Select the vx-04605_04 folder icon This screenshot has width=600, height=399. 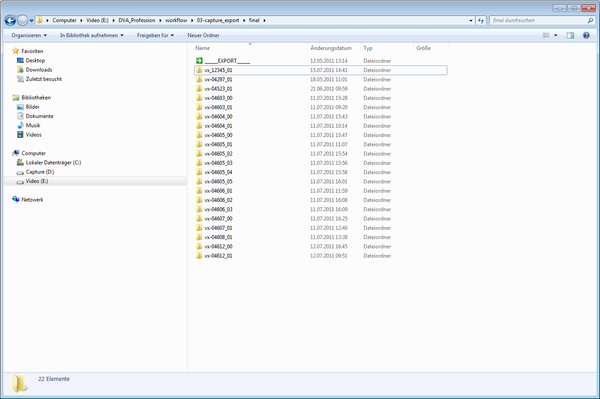click(x=199, y=172)
